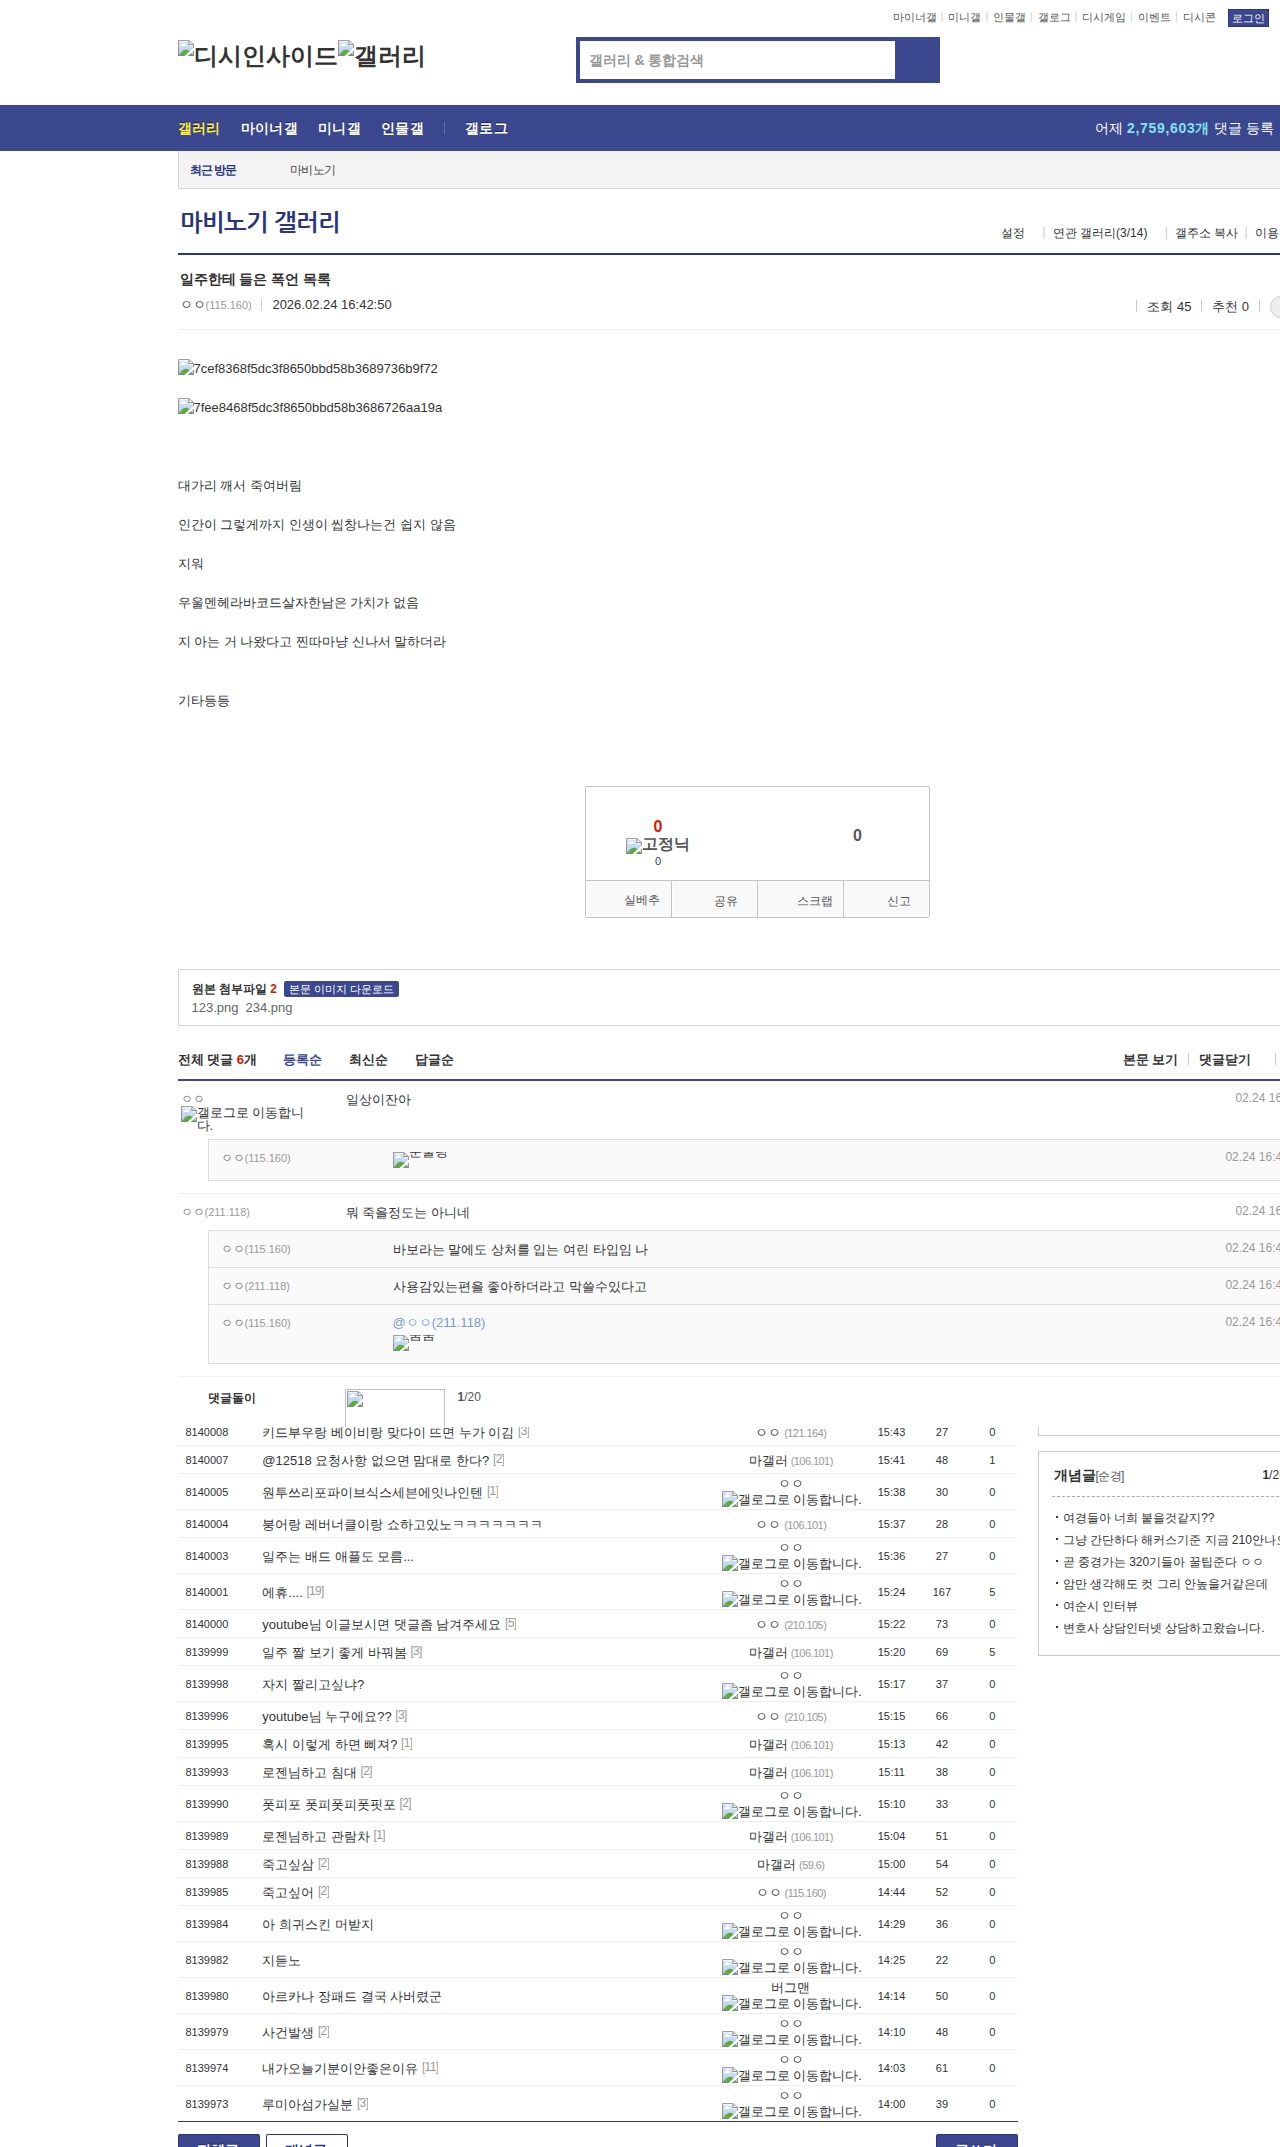Open post 아르카나 장패드 결국 사버렸군
This screenshot has height=2147, width=1280.
point(352,1996)
